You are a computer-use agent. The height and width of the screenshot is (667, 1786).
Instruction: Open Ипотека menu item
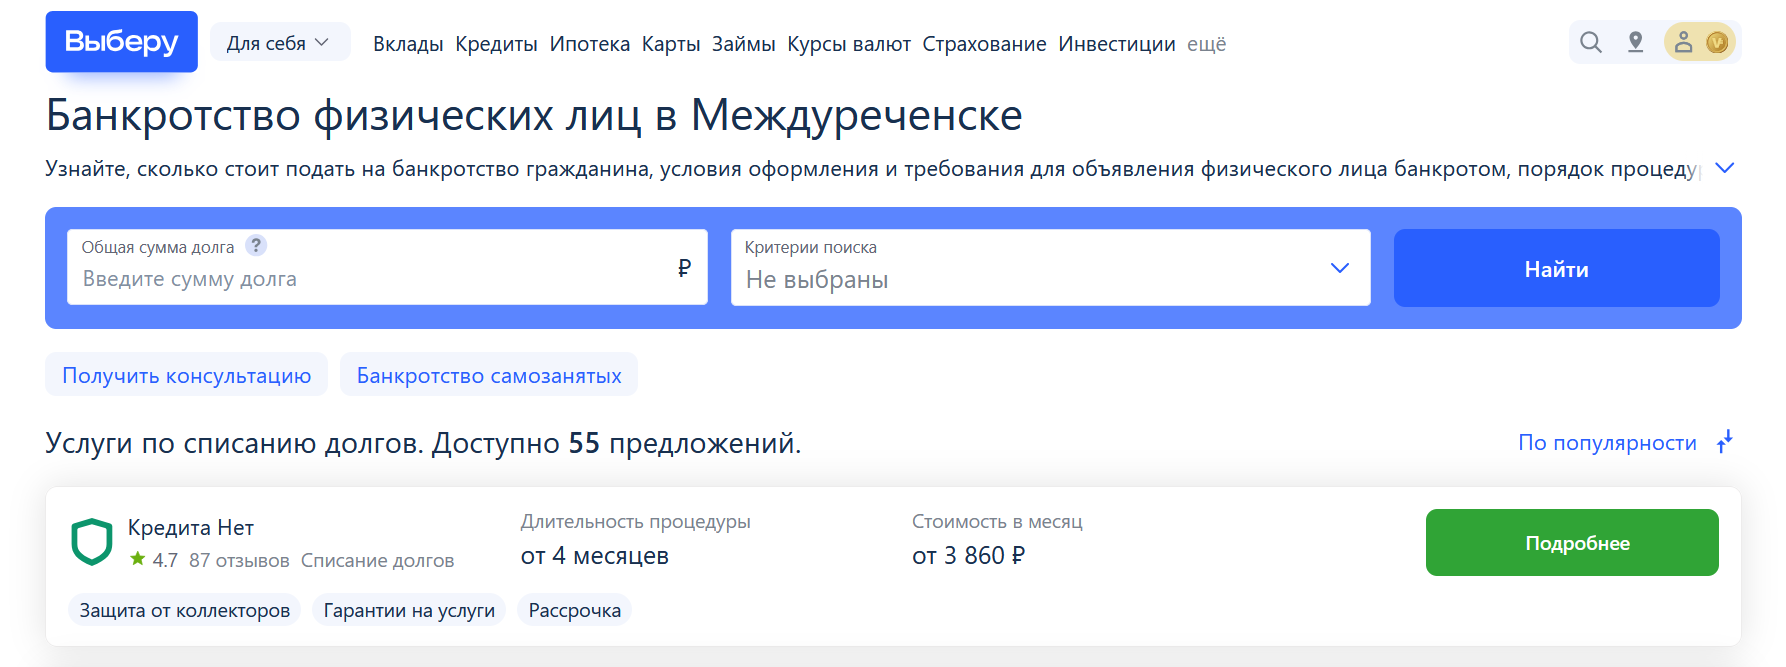(x=590, y=44)
